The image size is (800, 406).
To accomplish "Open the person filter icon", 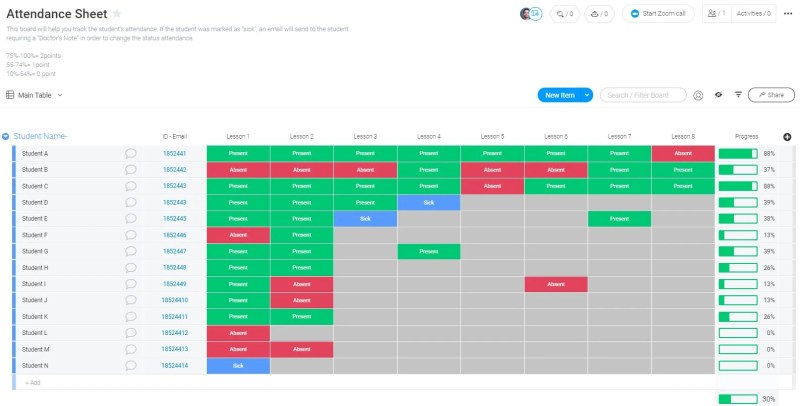I will pyautogui.click(x=698, y=95).
